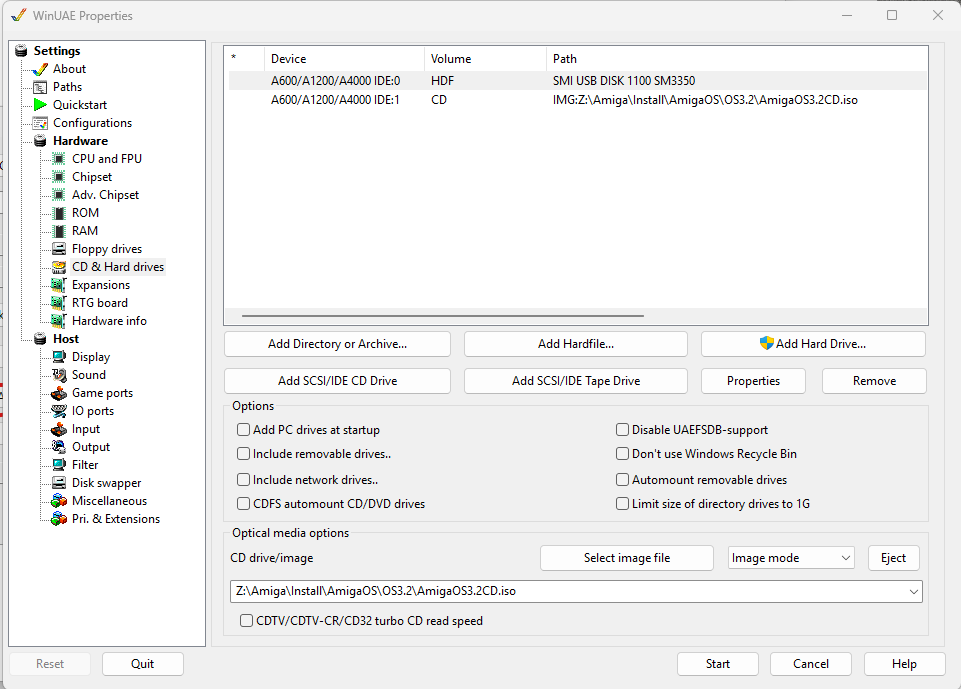Click the Add Hardfile... button
Image resolution: width=961 pixels, height=689 pixels.
575,344
